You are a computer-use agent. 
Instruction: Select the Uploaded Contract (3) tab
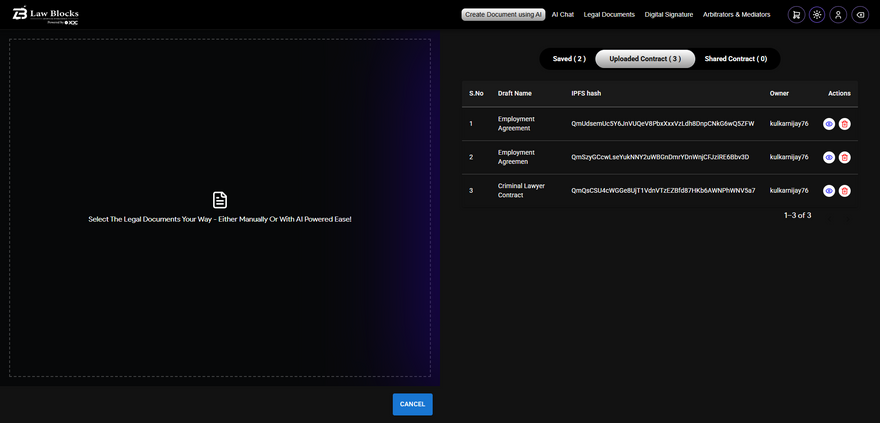(x=646, y=59)
